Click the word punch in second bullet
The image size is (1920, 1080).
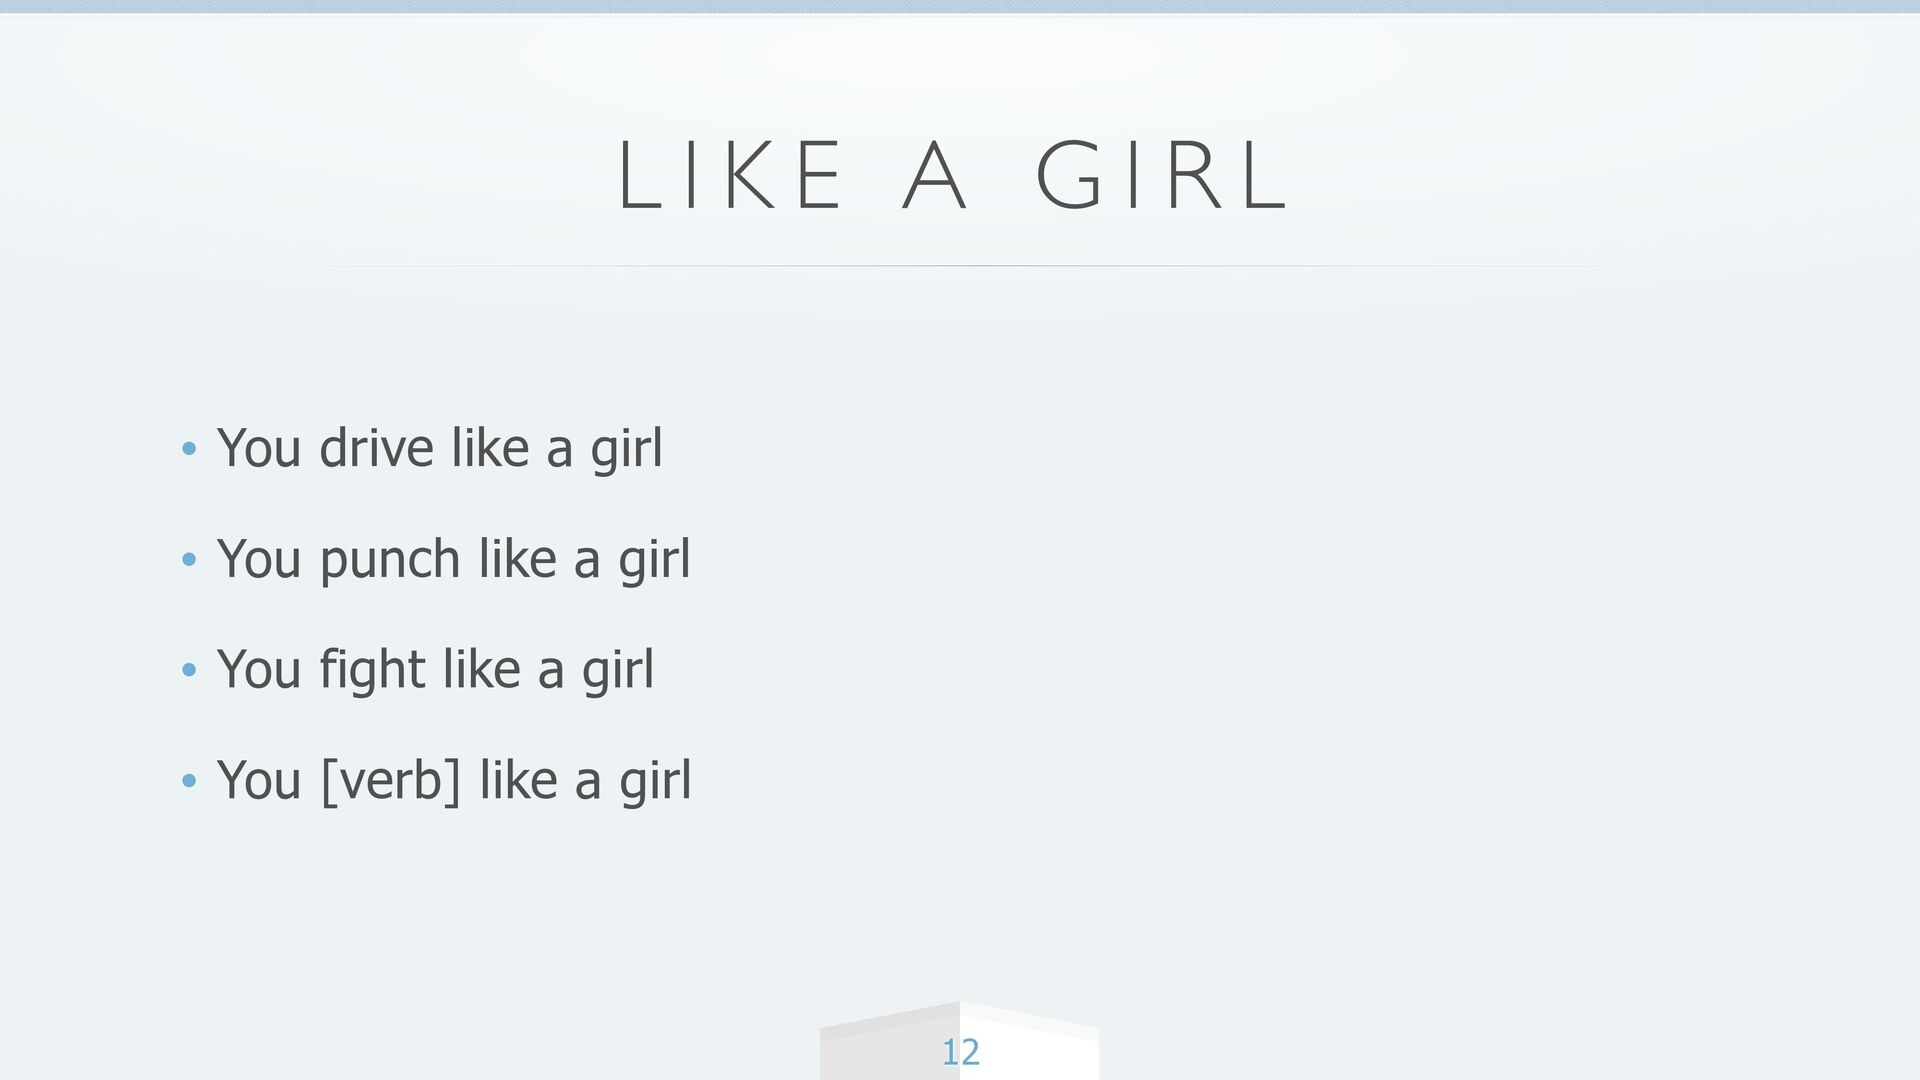tap(390, 560)
